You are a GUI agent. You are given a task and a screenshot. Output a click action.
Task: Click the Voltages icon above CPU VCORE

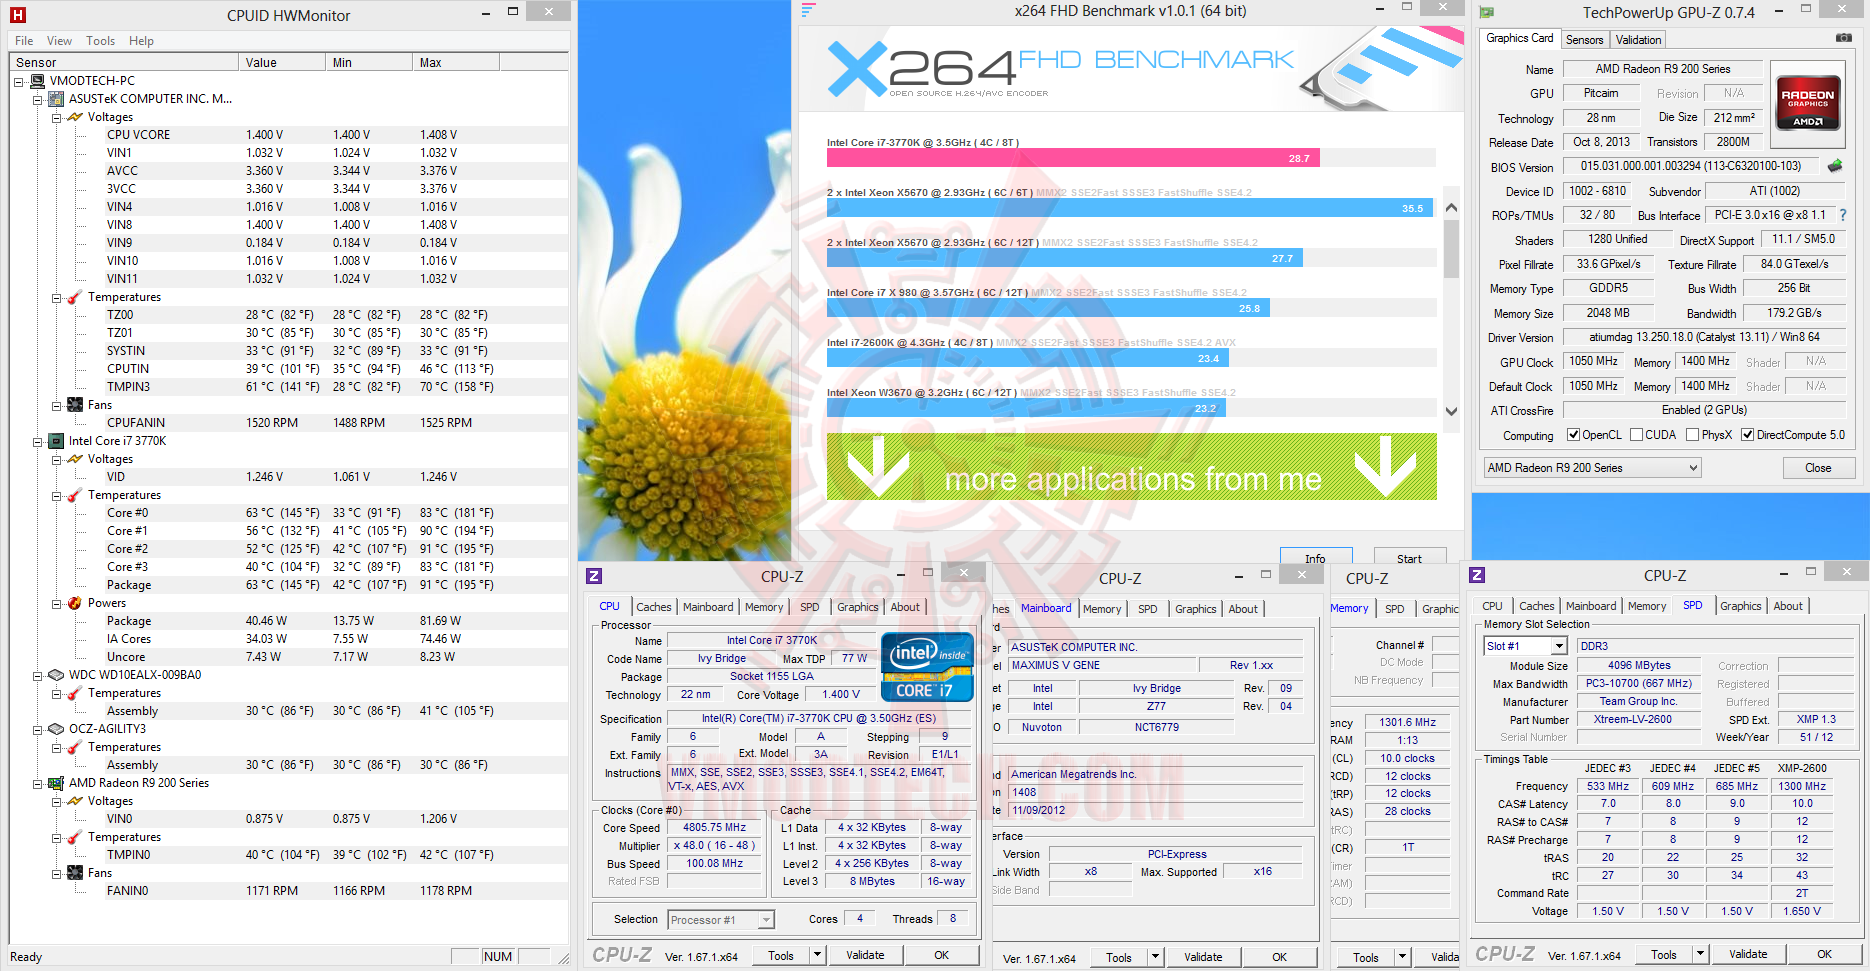pos(75,117)
